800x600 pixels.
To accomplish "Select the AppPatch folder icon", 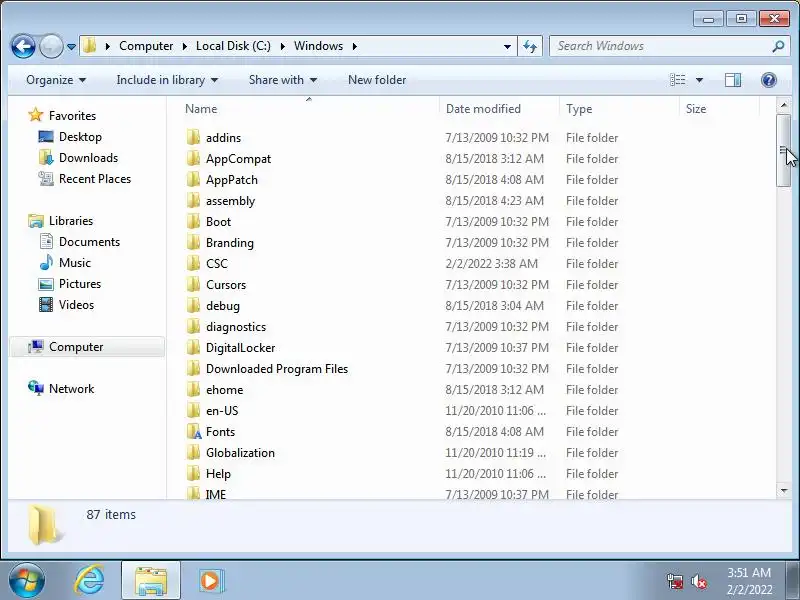I will pos(193,179).
